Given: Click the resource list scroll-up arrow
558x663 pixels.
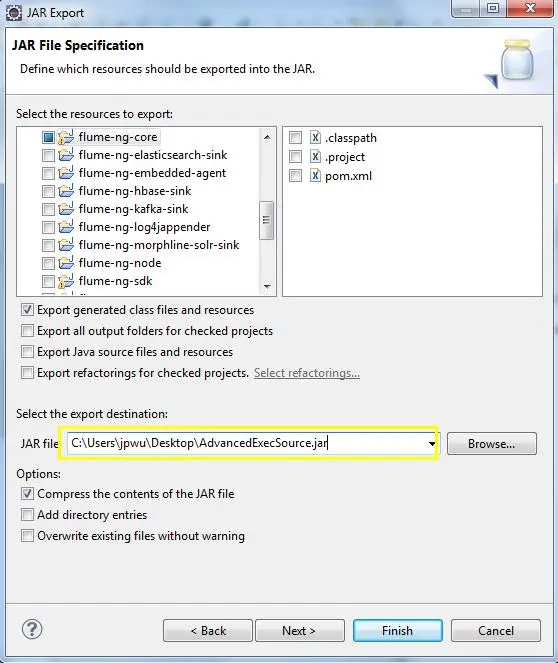Looking at the screenshot, I should (x=267, y=137).
